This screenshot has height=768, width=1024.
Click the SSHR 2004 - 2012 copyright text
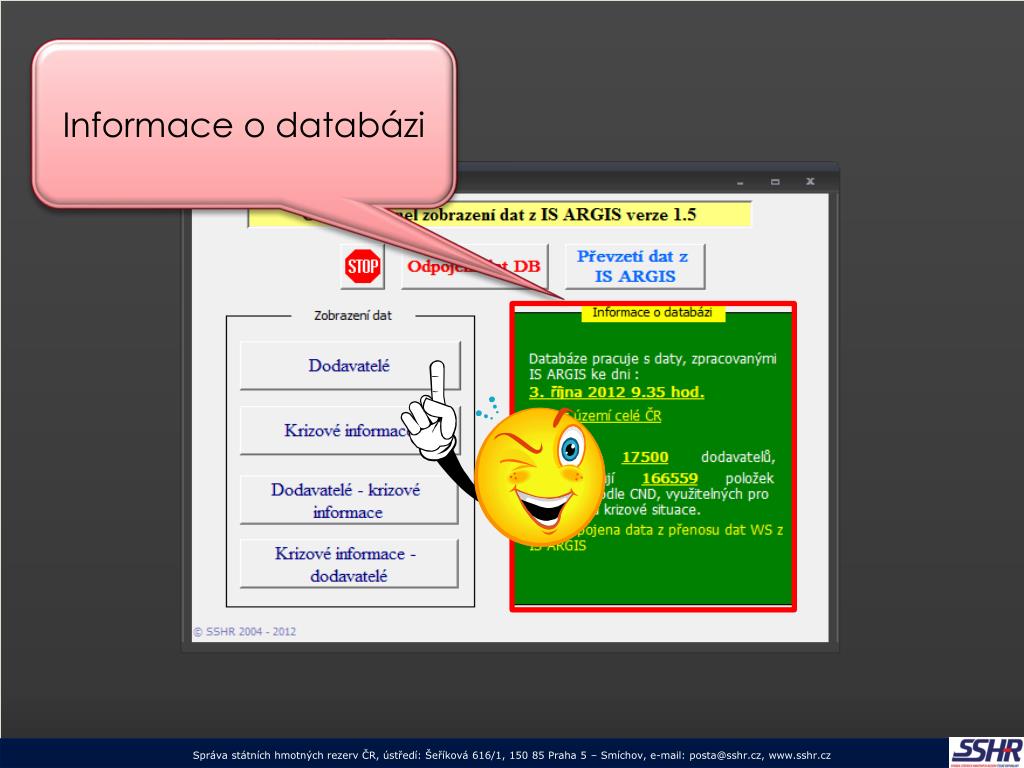coord(245,632)
